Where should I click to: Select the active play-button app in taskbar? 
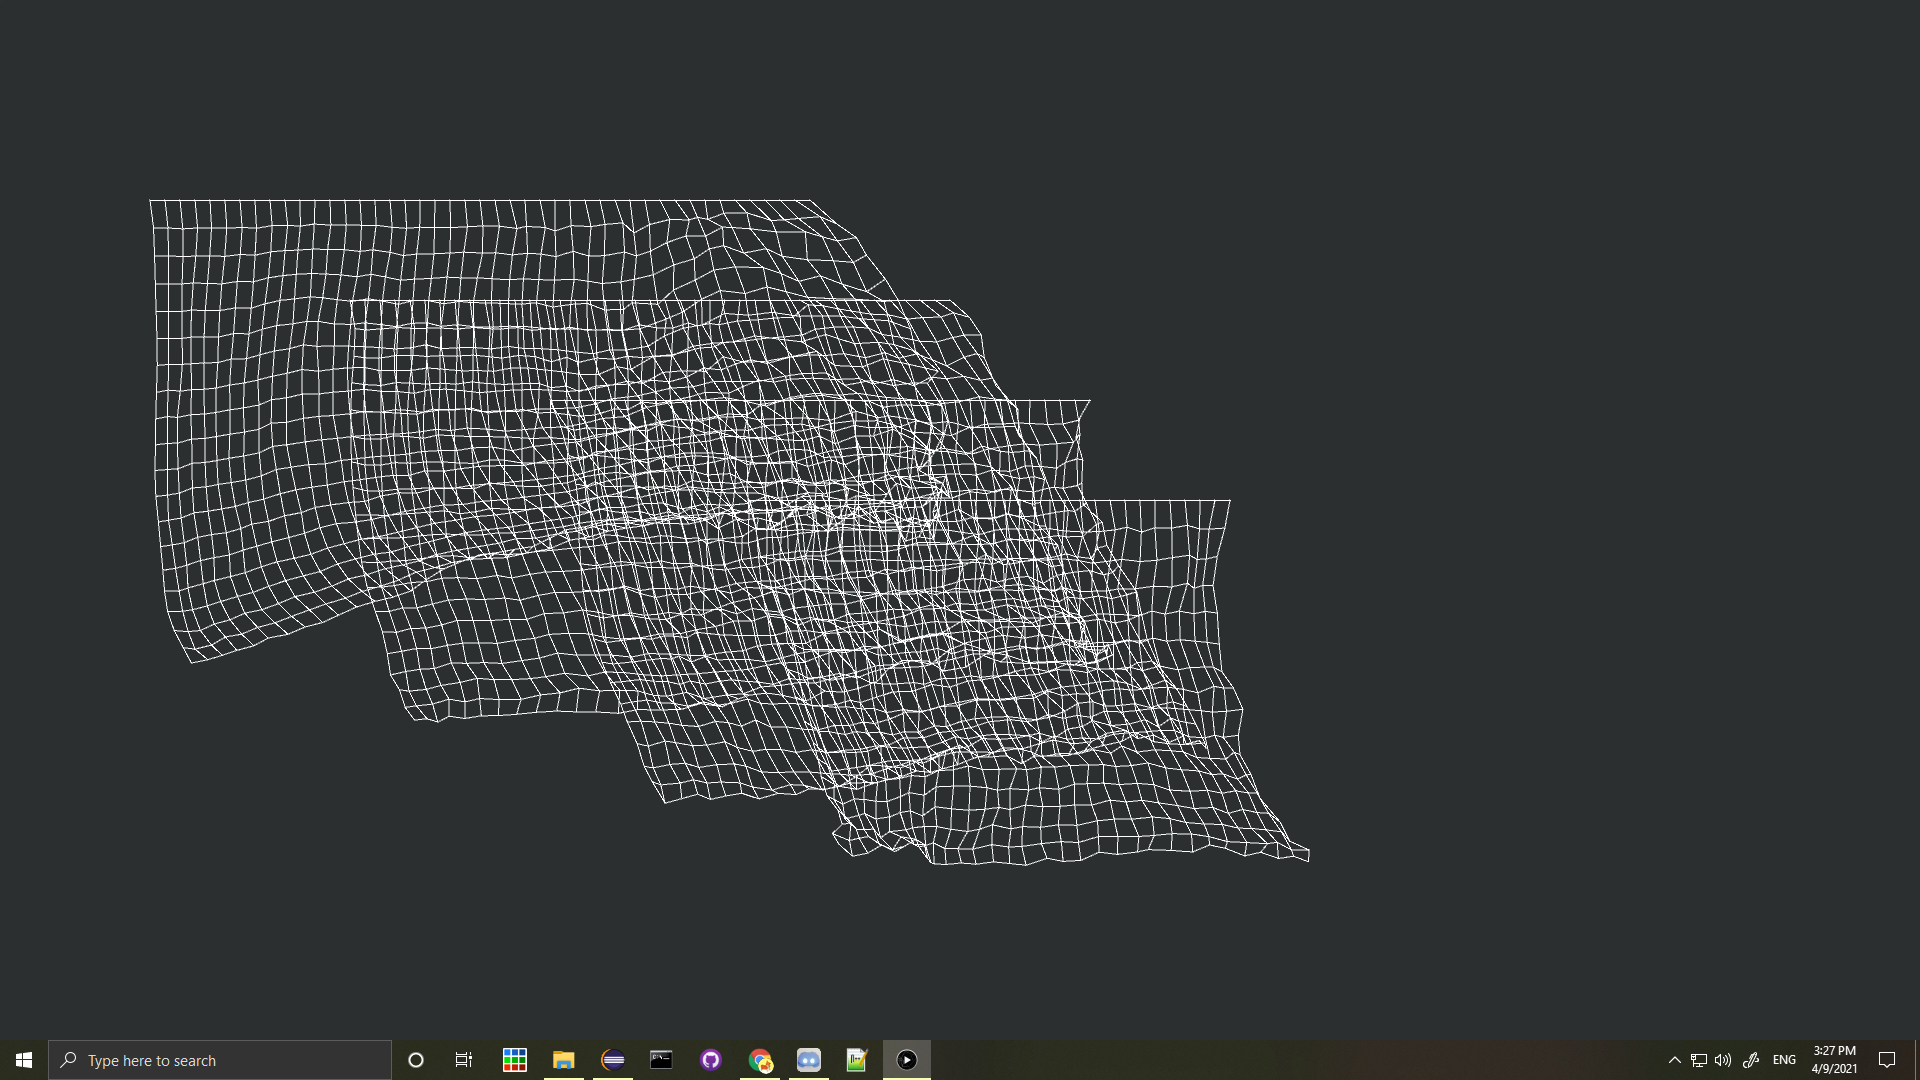click(x=907, y=1060)
